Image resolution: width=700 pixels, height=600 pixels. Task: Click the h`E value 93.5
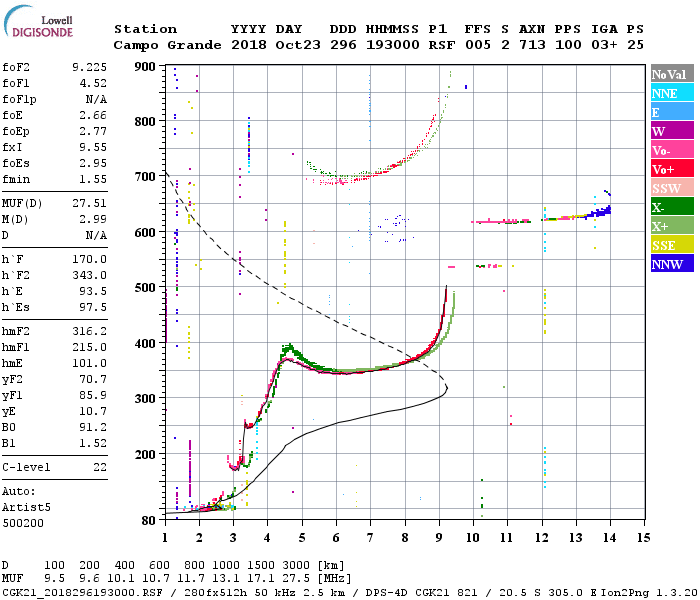(93, 292)
